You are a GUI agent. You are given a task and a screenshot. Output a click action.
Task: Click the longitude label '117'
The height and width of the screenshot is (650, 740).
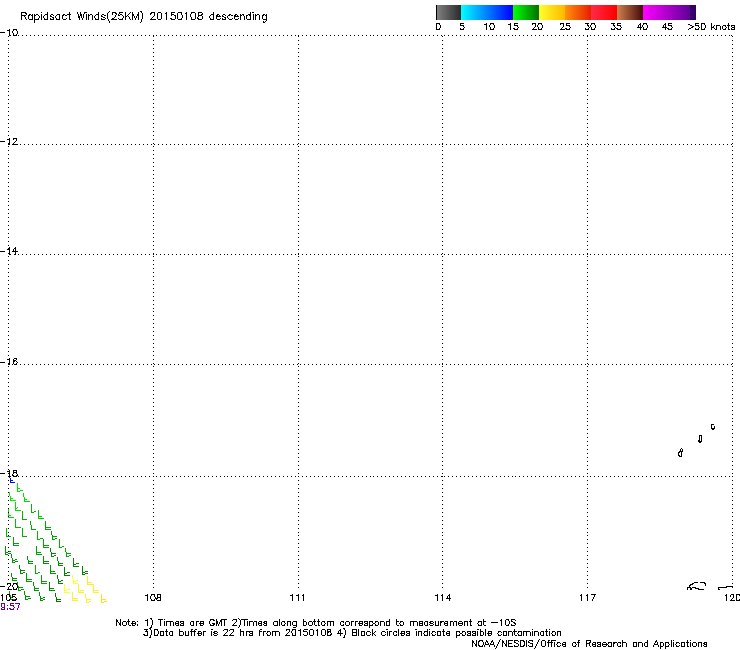[588, 598]
